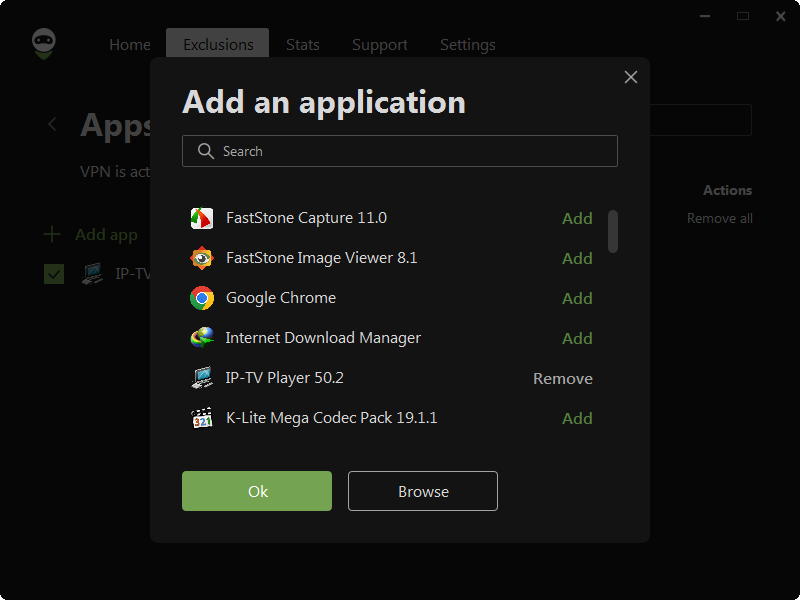The image size is (800, 600).
Task: Click the FastStone Capture 11.0 app icon
Action: (x=202, y=218)
